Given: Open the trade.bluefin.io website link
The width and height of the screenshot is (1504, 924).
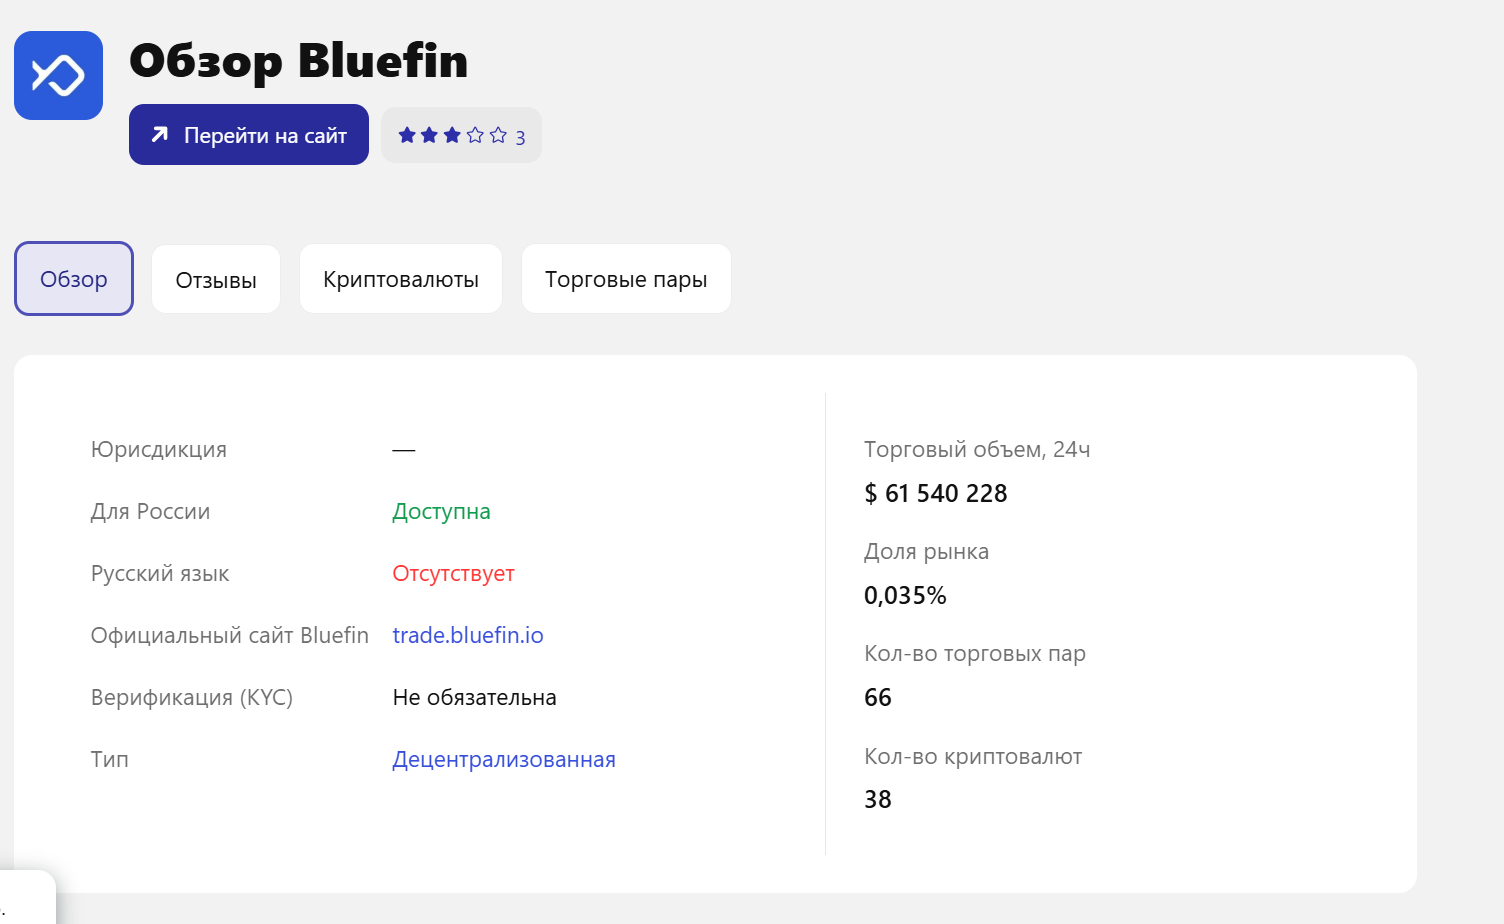Looking at the screenshot, I should tap(467, 634).
